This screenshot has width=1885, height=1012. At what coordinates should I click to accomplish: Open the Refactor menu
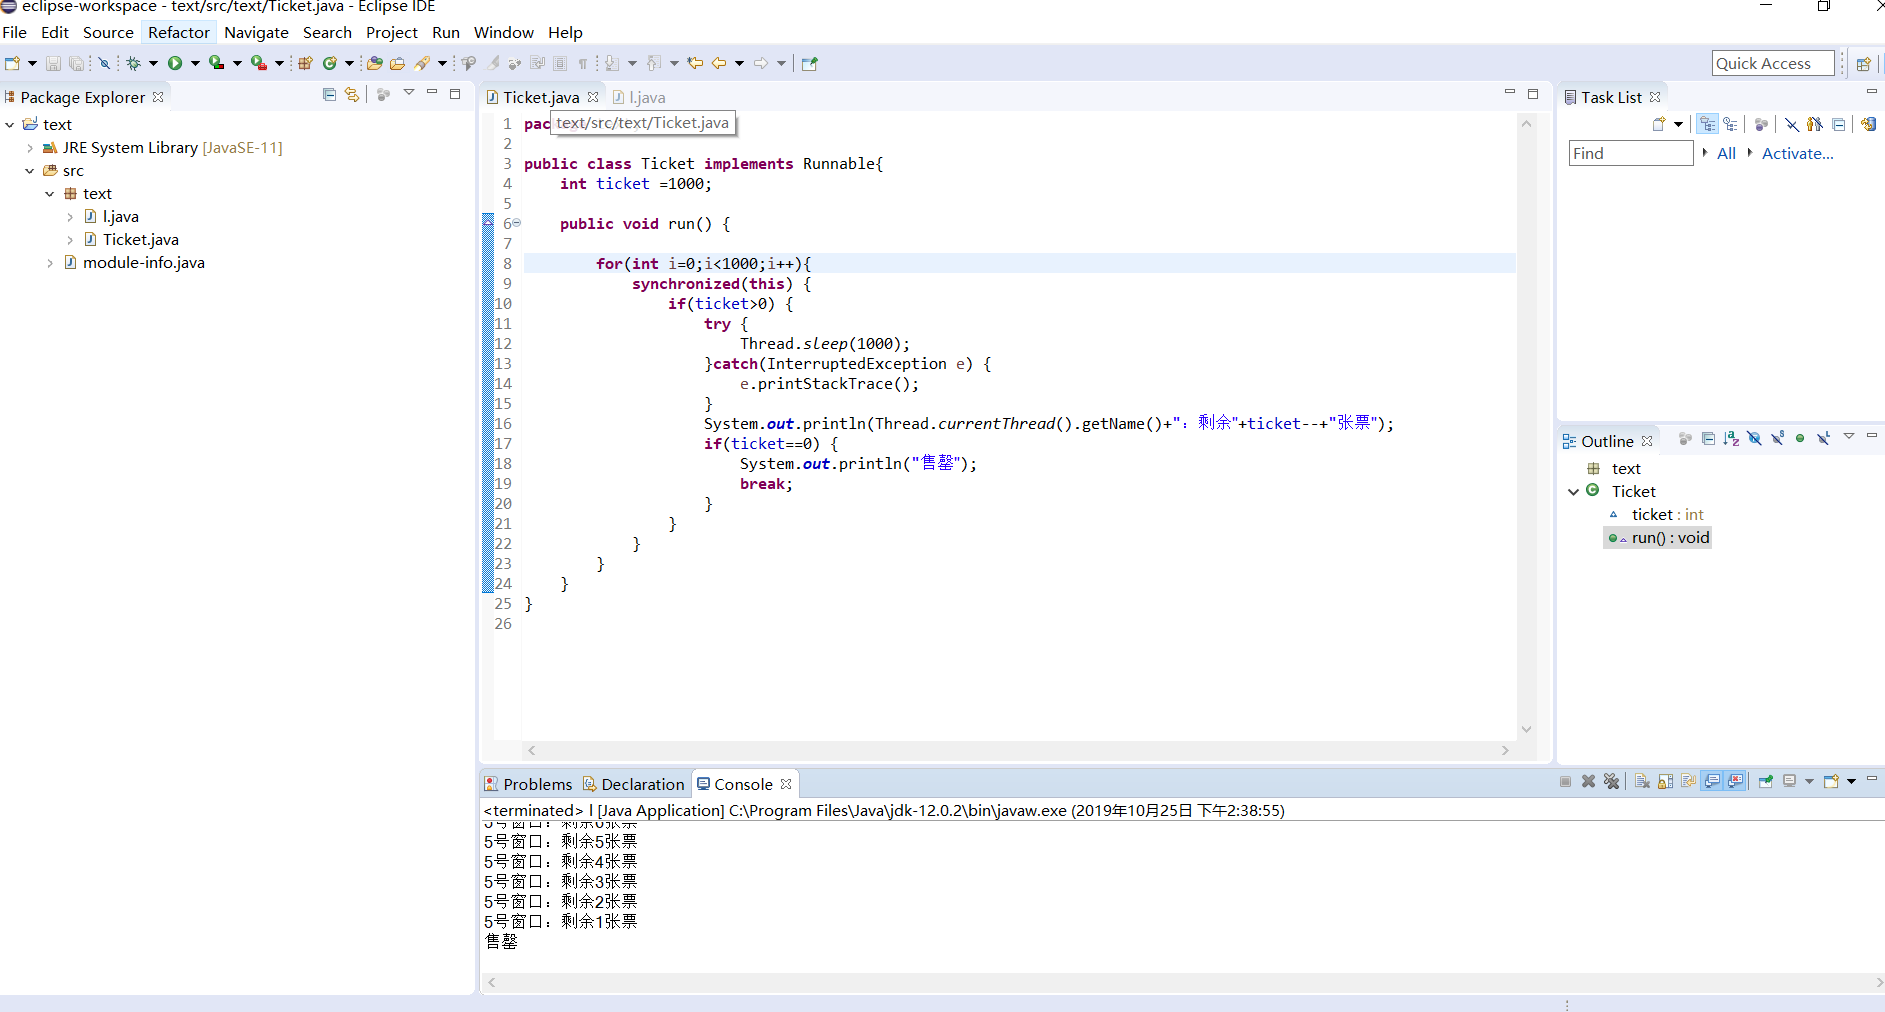click(x=179, y=32)
